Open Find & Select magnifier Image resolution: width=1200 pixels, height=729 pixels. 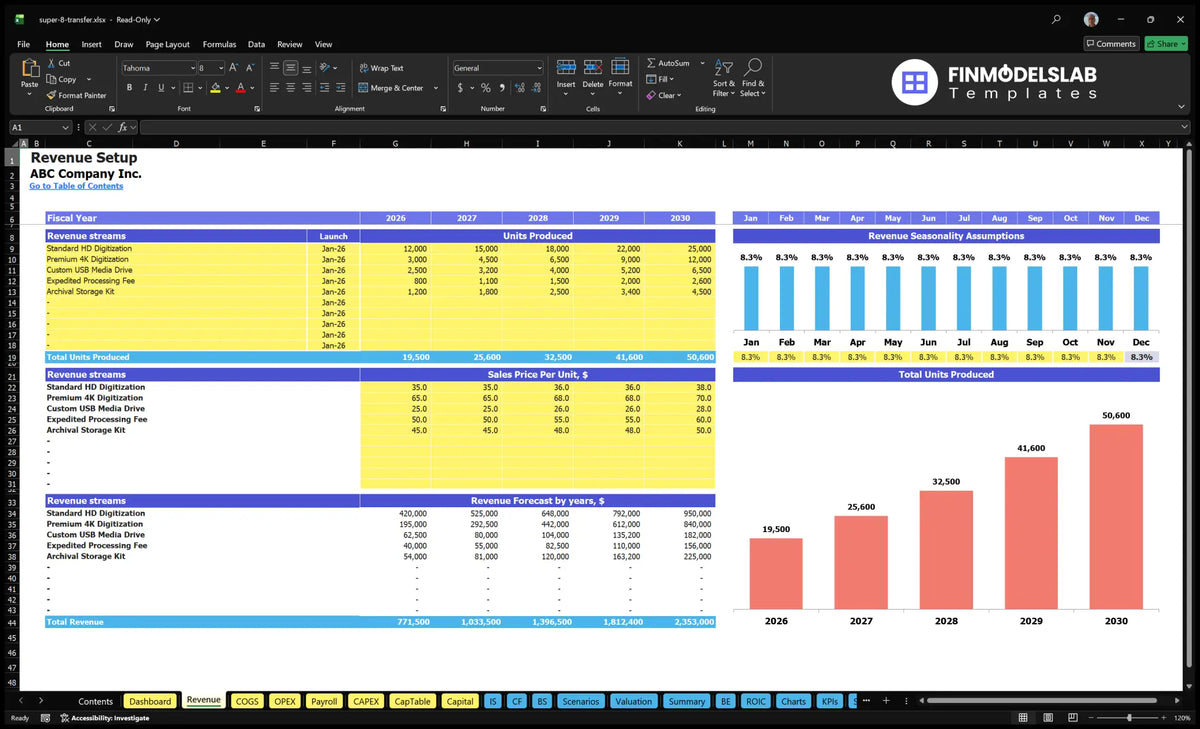753,77
